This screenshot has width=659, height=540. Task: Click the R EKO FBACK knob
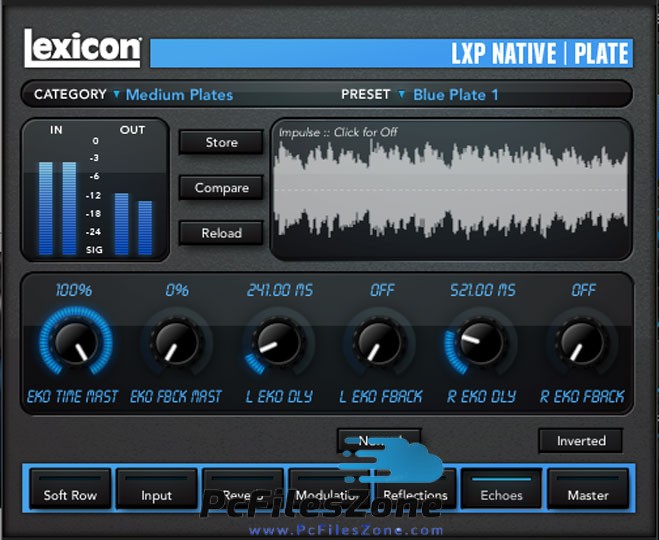pos(581,343)
